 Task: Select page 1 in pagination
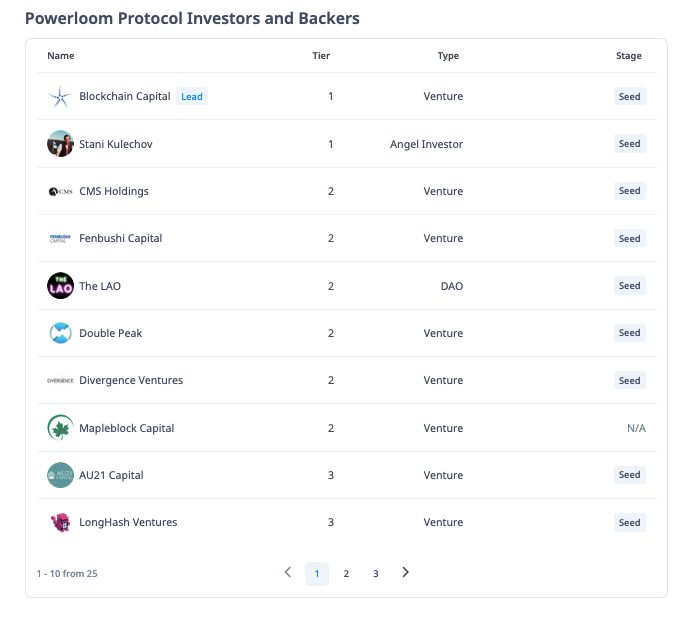[317, 574]
